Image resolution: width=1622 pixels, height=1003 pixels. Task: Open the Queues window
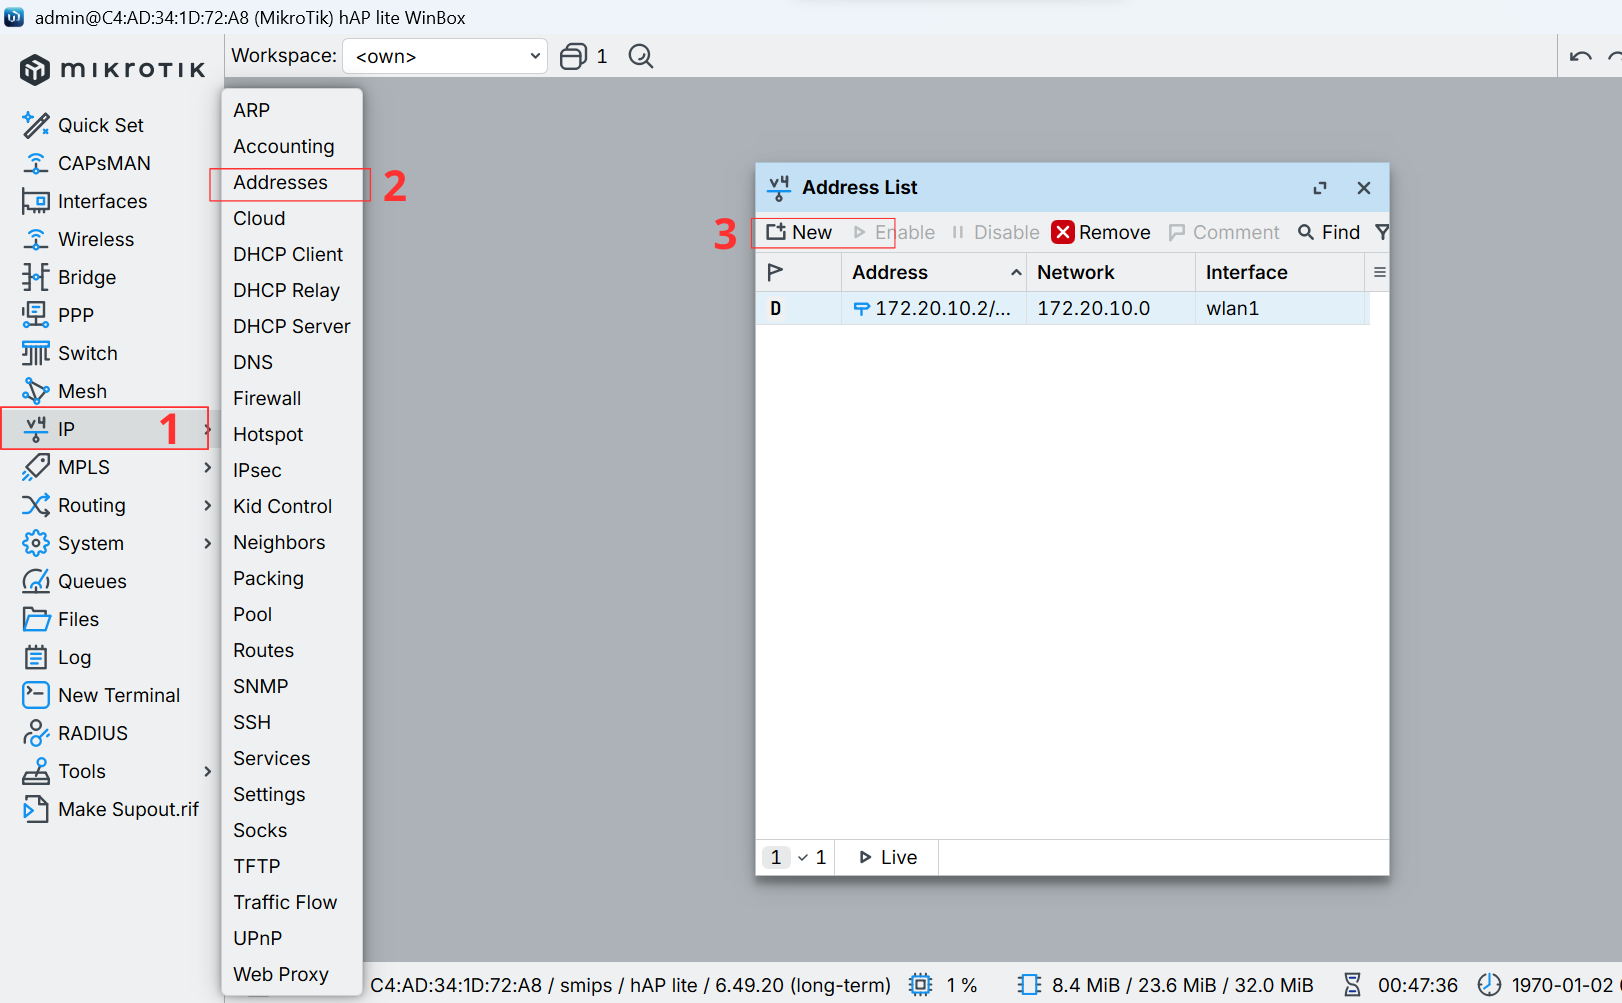(74, 581)
